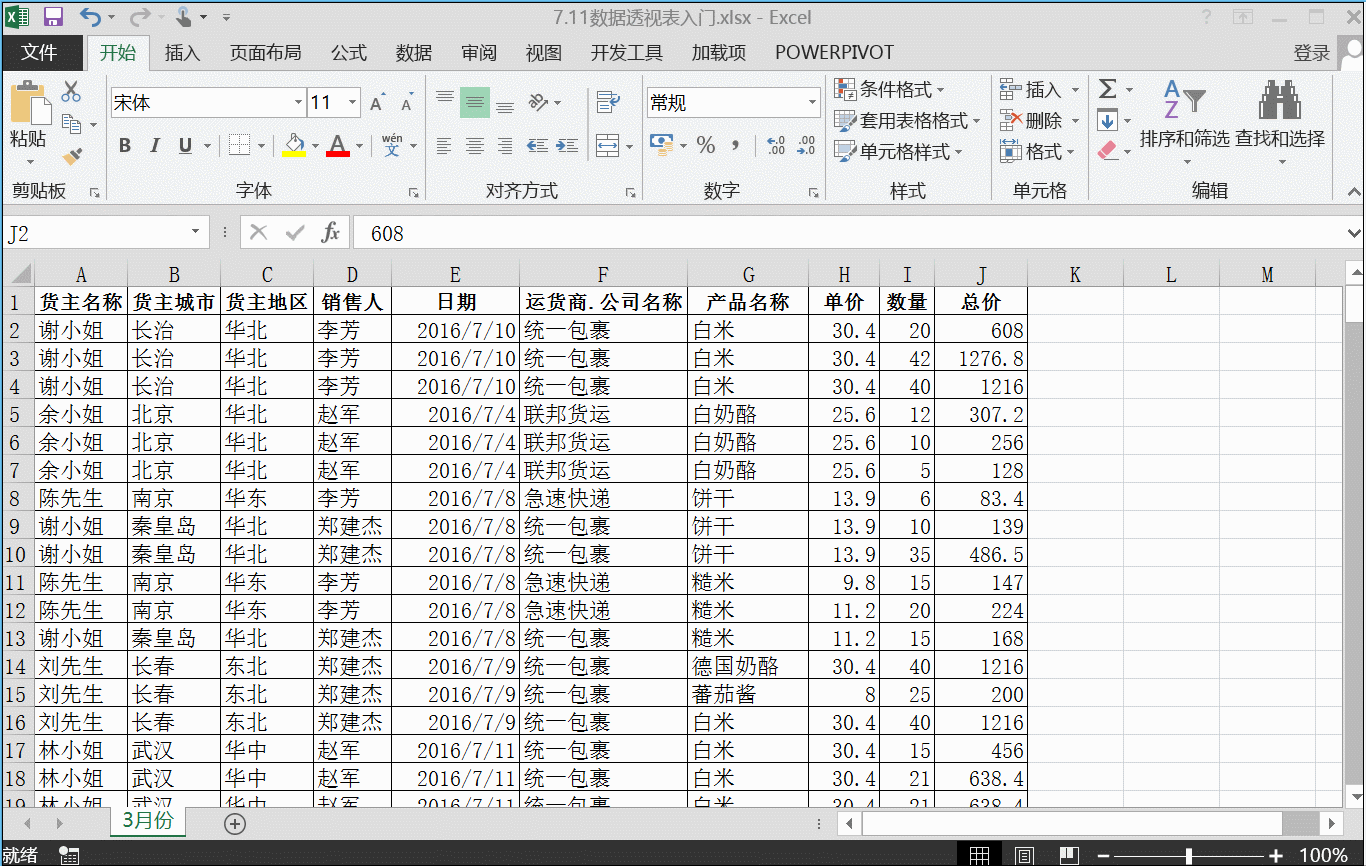Toggle underline formatting
Screen dimensions: 1366x866
(x=185, y=145)
